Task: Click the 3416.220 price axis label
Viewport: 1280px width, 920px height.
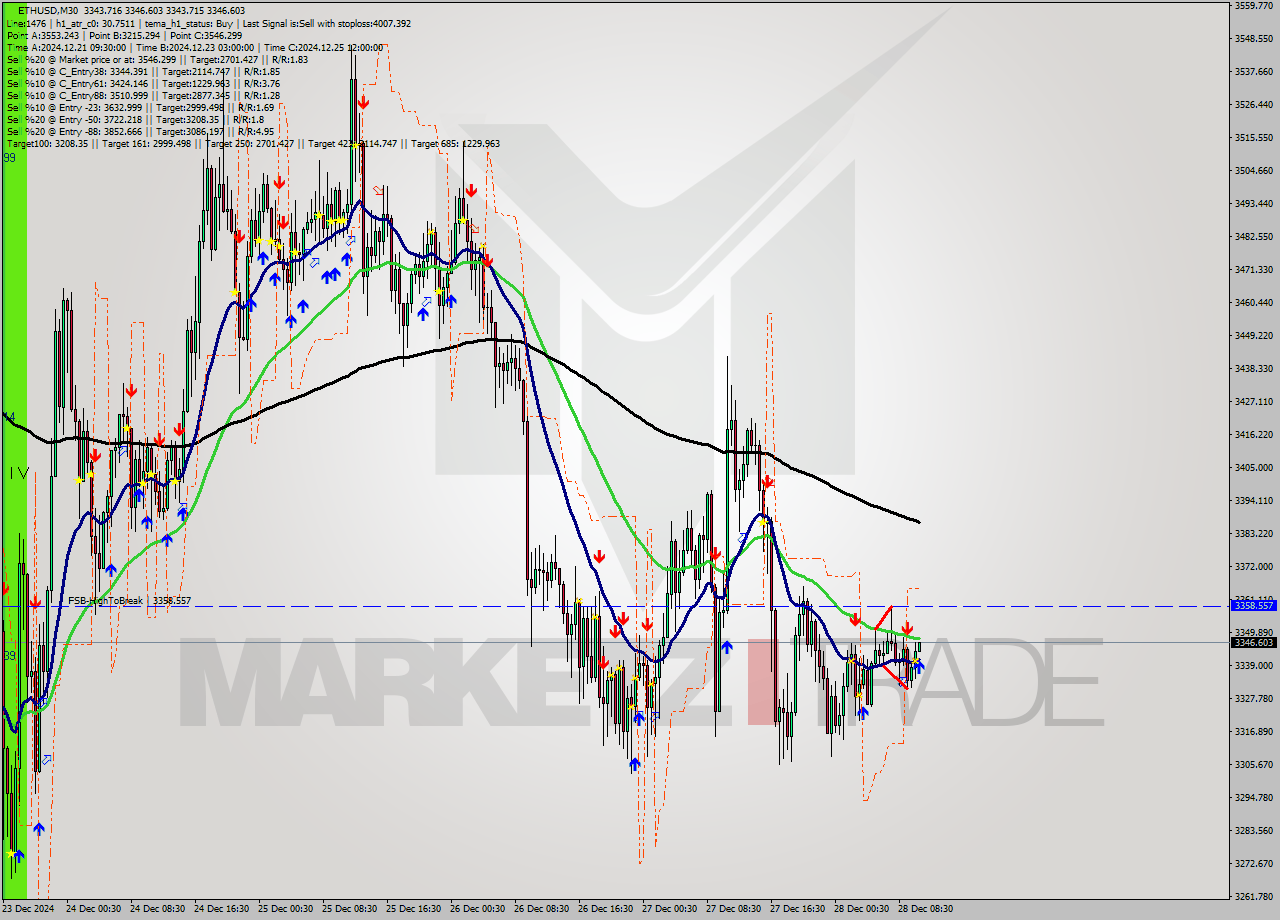Action: click(1253, 434)
